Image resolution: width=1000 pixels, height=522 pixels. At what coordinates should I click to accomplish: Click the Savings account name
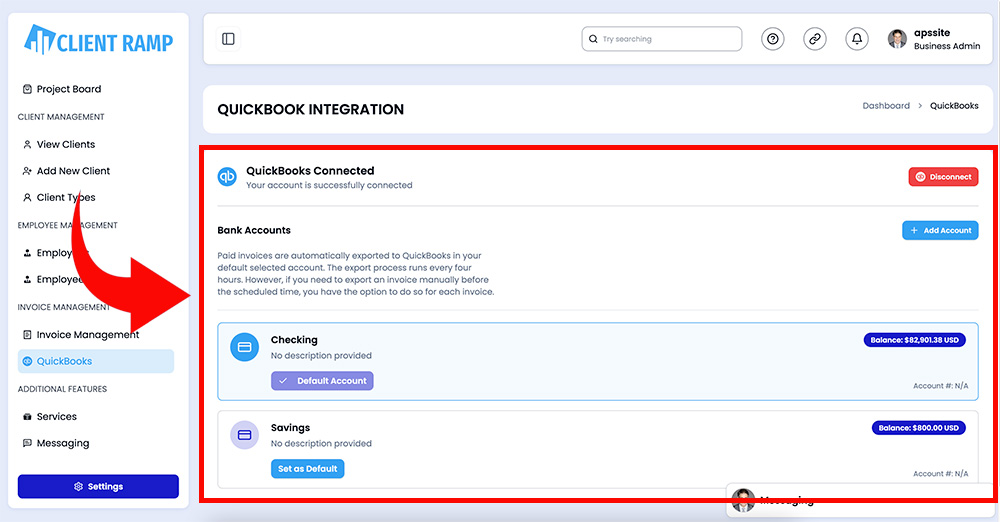[x=290, y=428]
